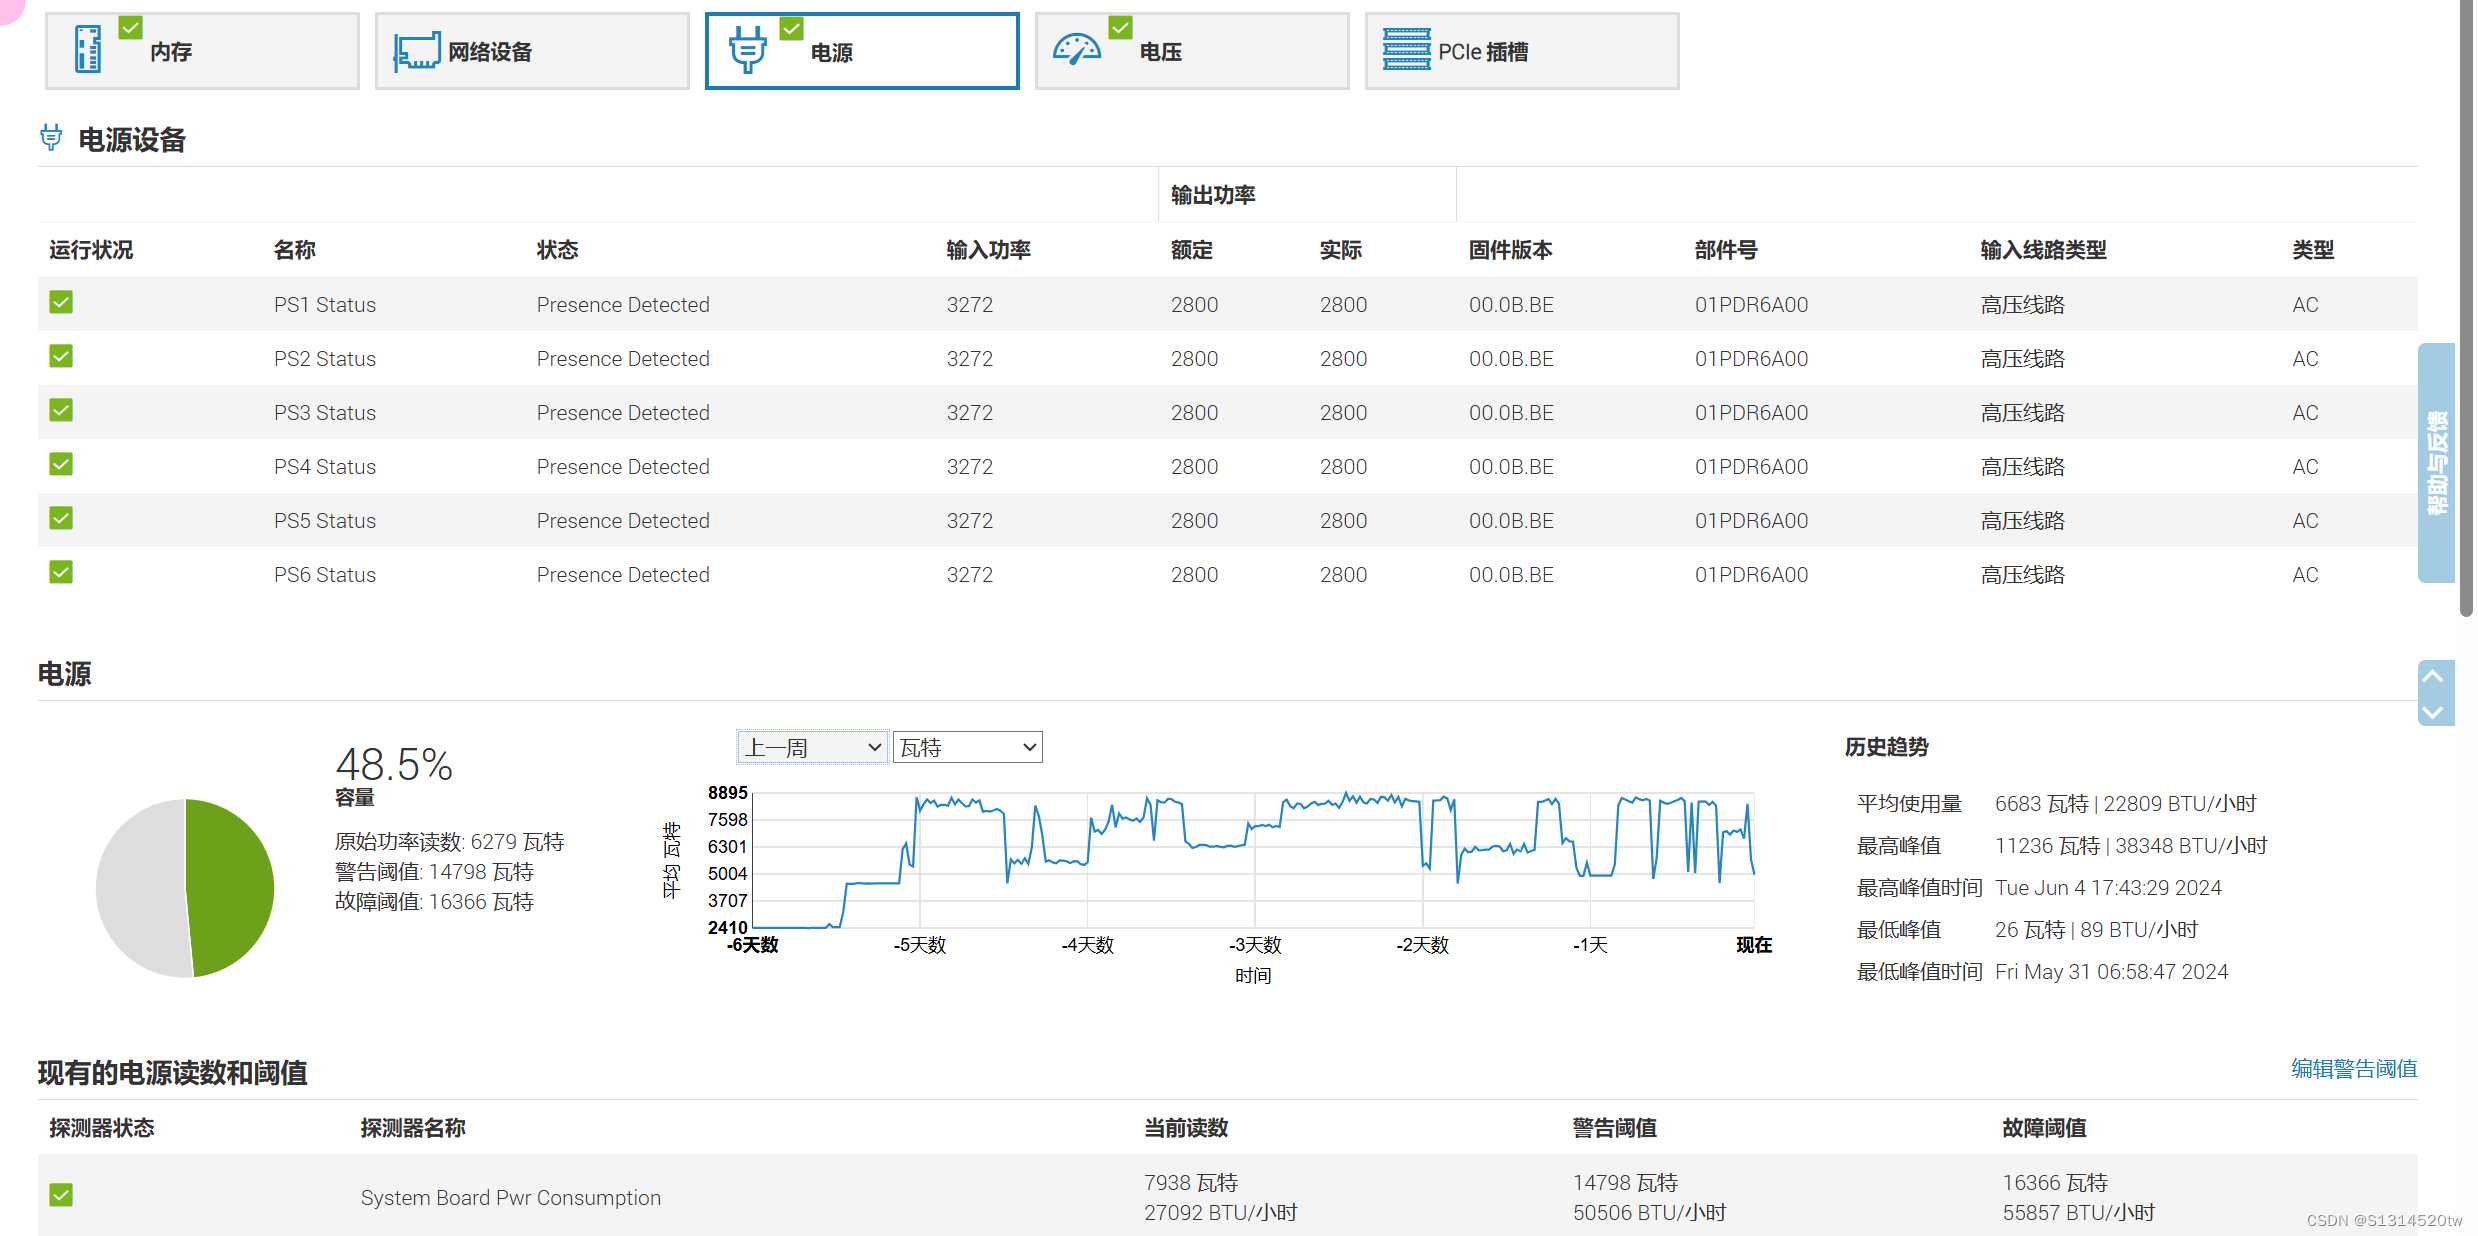2478x1236 pixels.
Task: Click the memory module icon
Action: coord(88,50)
